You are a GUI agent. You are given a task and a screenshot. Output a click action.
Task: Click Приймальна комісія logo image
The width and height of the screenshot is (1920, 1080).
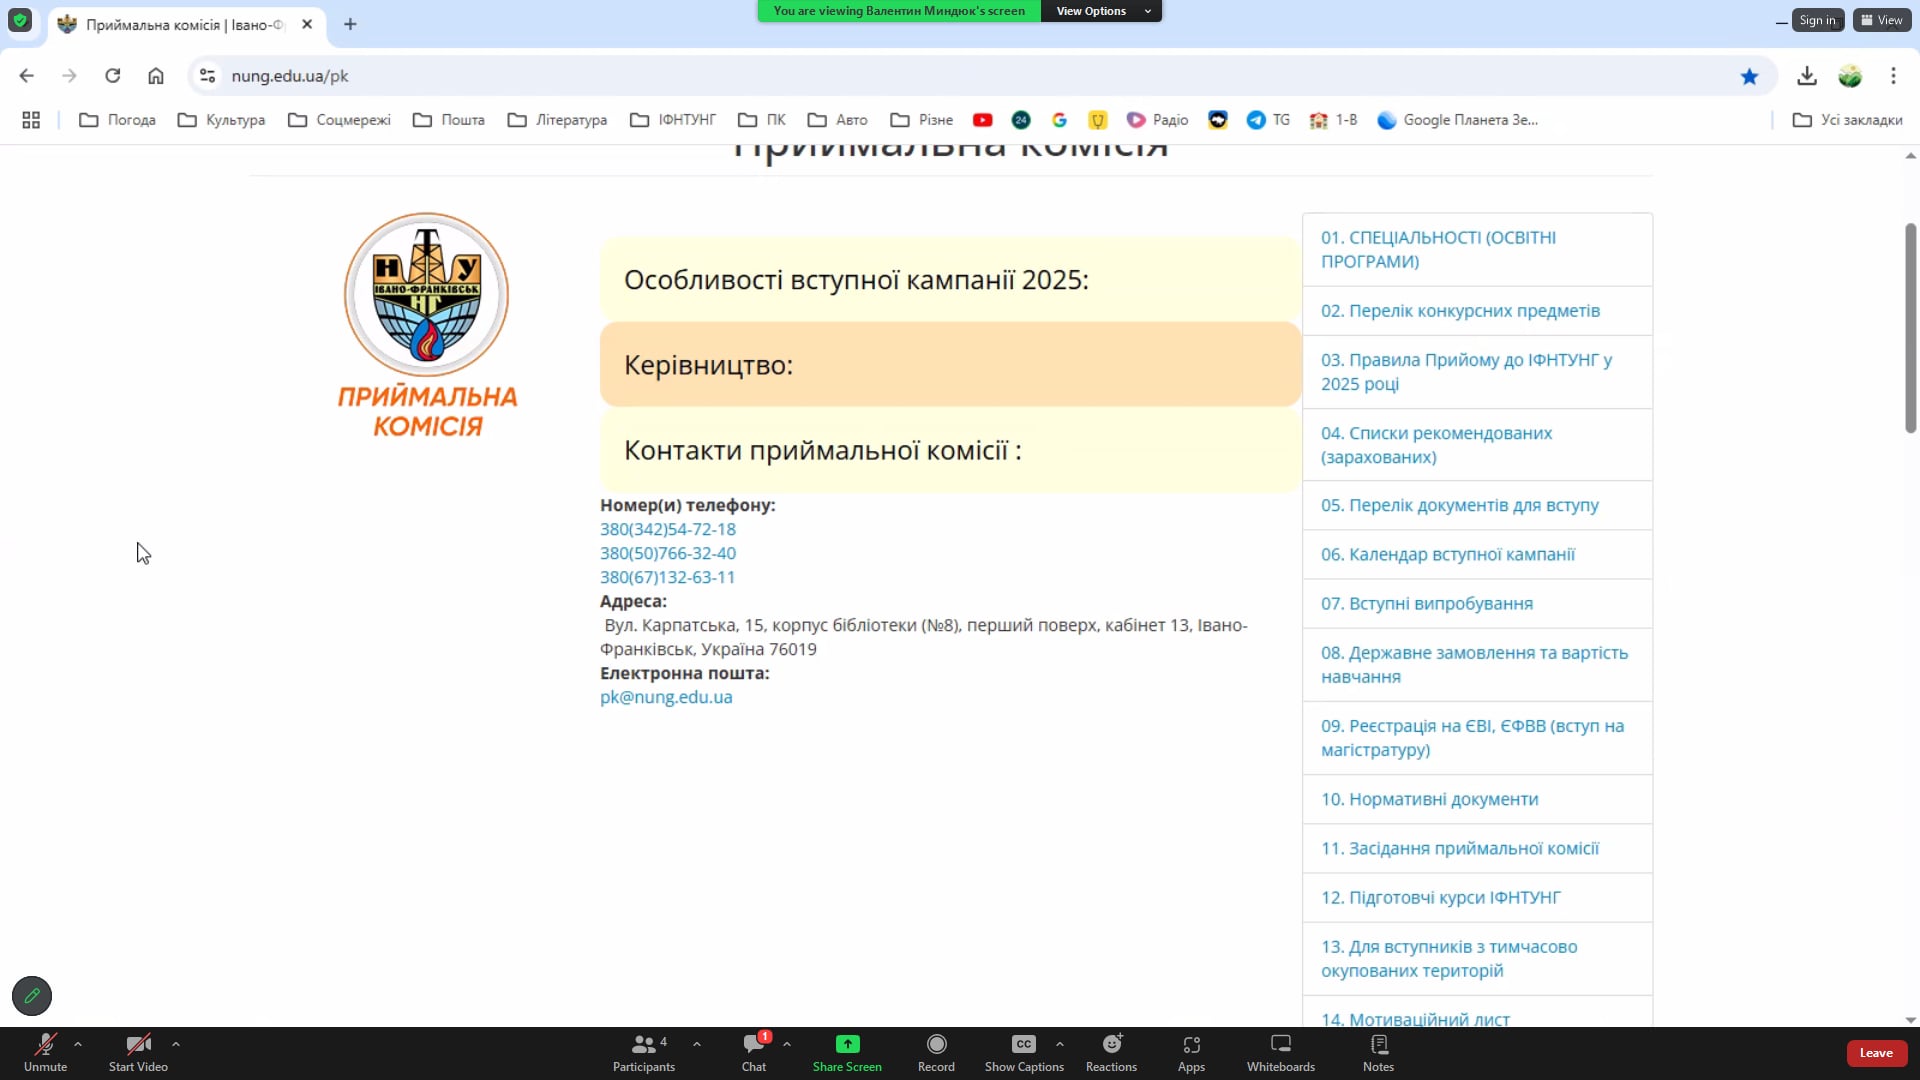click(427, 325)
